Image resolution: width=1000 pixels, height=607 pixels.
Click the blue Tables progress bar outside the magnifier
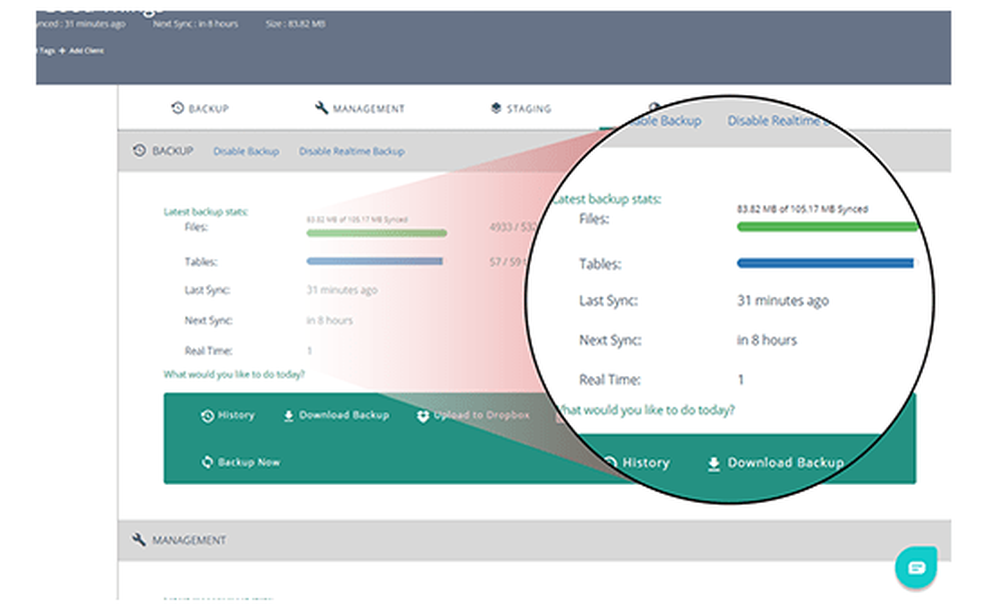(x=374, y=261)
